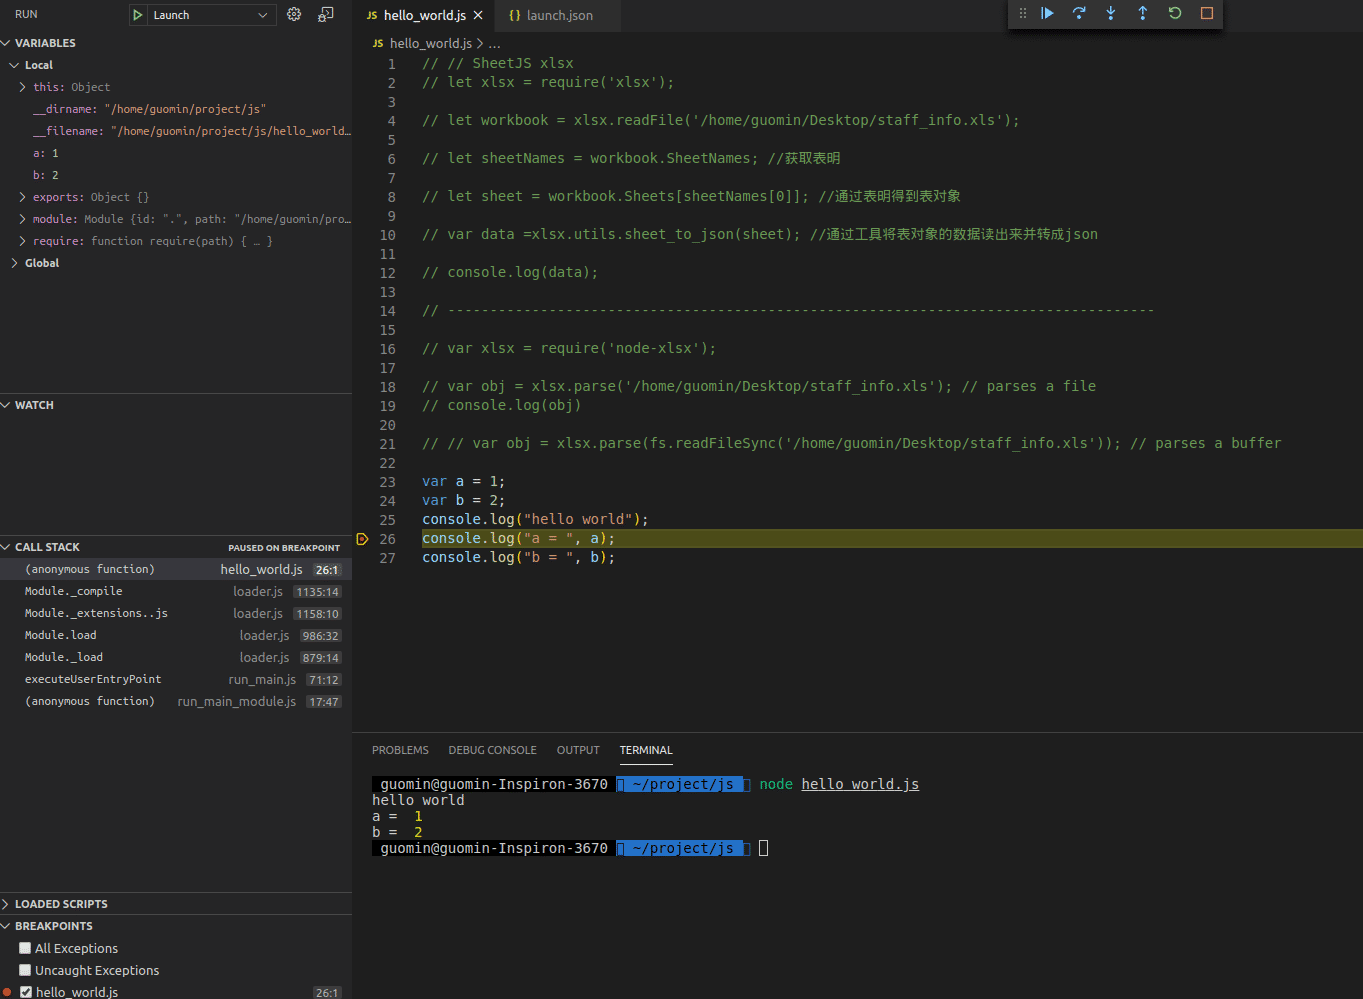Stop debugging with the red square icon
Viewport: 1363px width, 999px height.
click(1206, 14)
